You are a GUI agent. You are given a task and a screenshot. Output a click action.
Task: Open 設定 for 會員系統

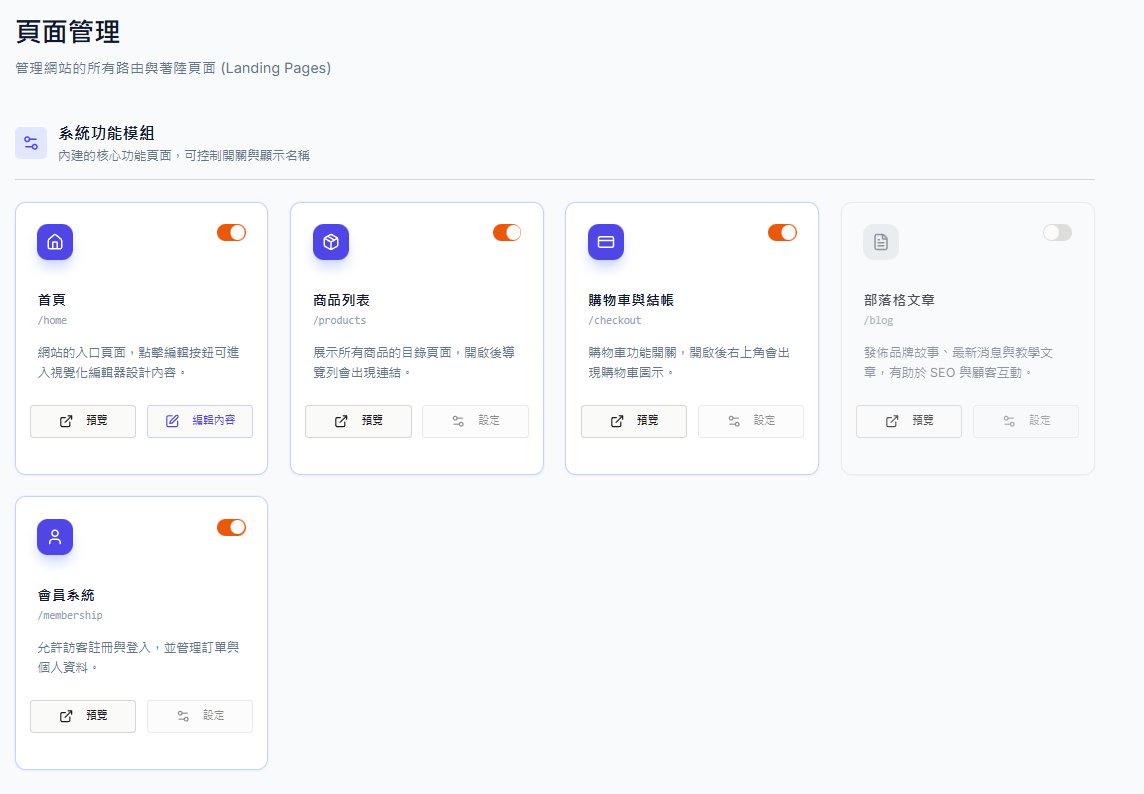pyautogui.click(x=200, y=716)
